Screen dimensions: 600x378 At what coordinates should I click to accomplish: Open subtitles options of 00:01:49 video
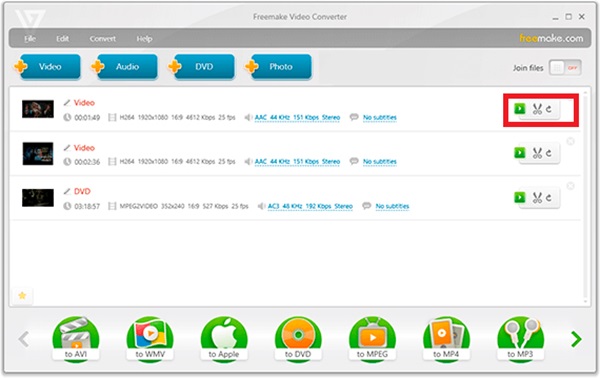coord(380,117)
